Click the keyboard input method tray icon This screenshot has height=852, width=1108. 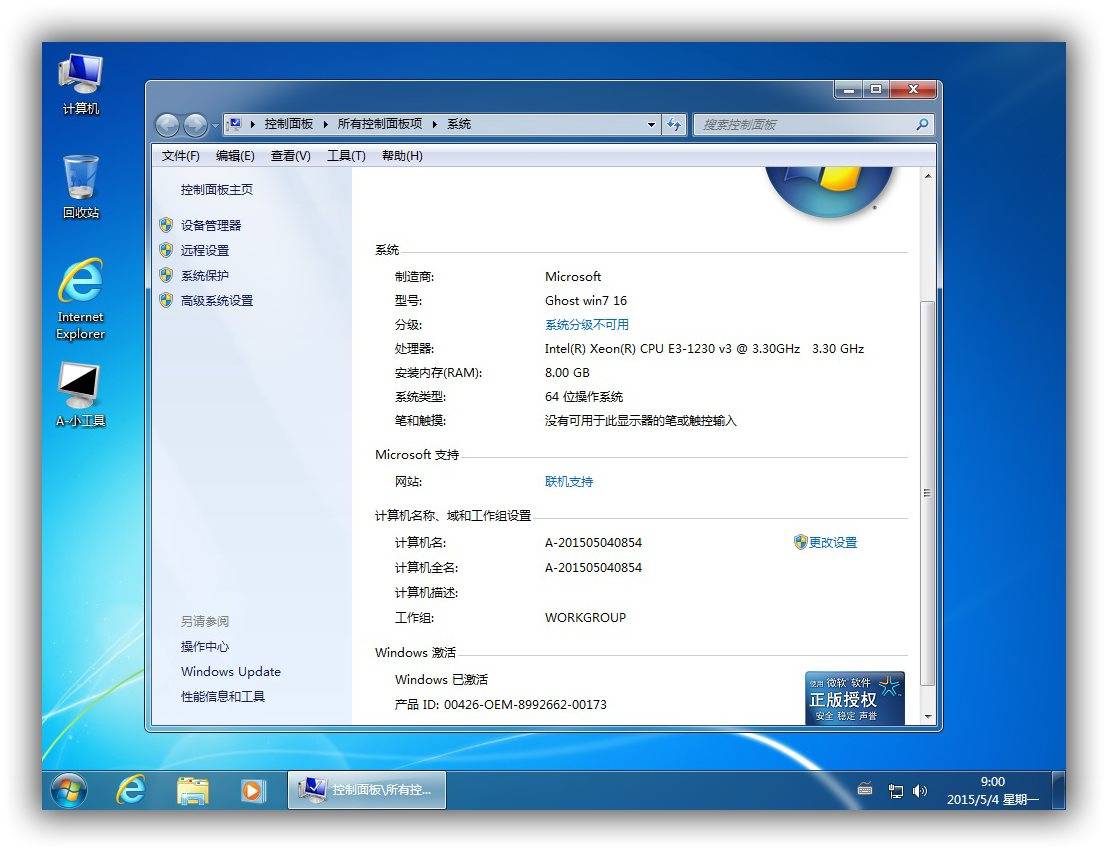pos(865,790)
